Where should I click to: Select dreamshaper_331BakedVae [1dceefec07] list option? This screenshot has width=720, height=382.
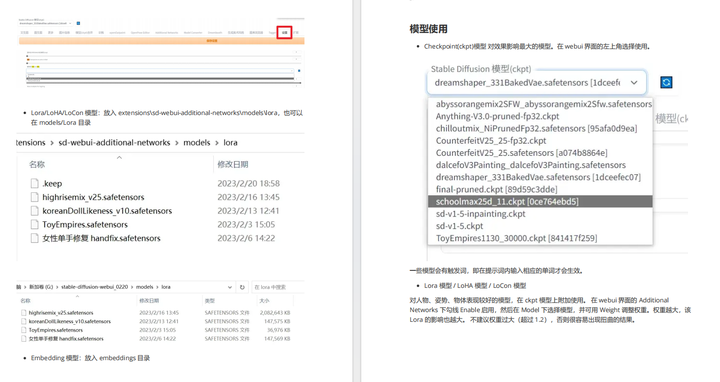tap(540, 177)
